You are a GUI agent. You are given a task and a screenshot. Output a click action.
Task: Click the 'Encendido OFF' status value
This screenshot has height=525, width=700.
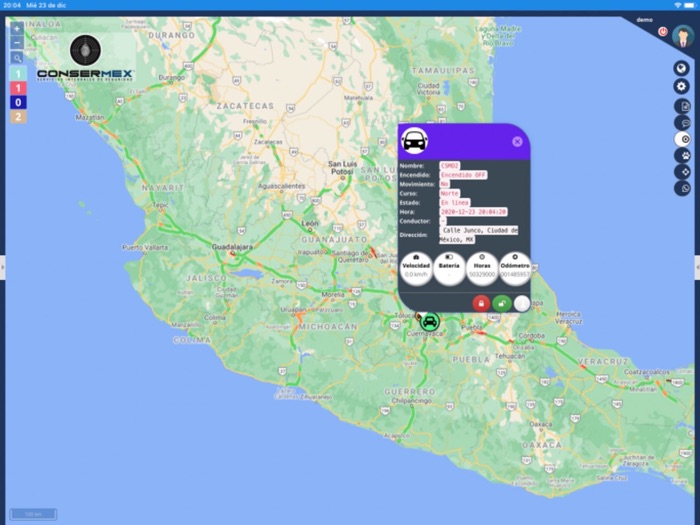pos(463,175)
